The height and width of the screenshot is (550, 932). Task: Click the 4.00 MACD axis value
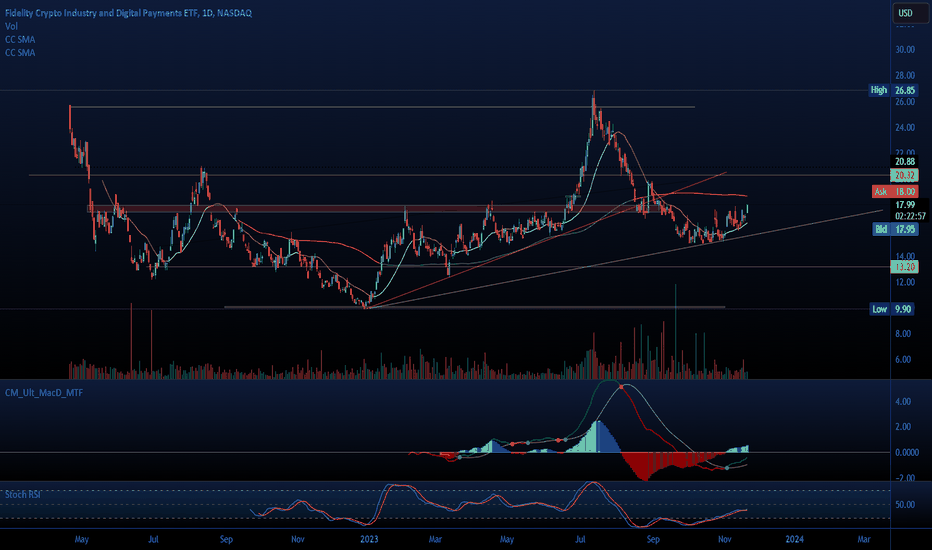(x=903, y=401)
